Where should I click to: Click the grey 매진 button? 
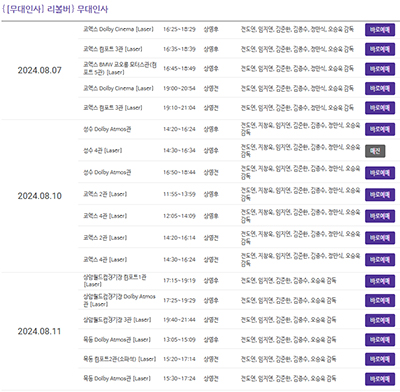tap(375, 151)
